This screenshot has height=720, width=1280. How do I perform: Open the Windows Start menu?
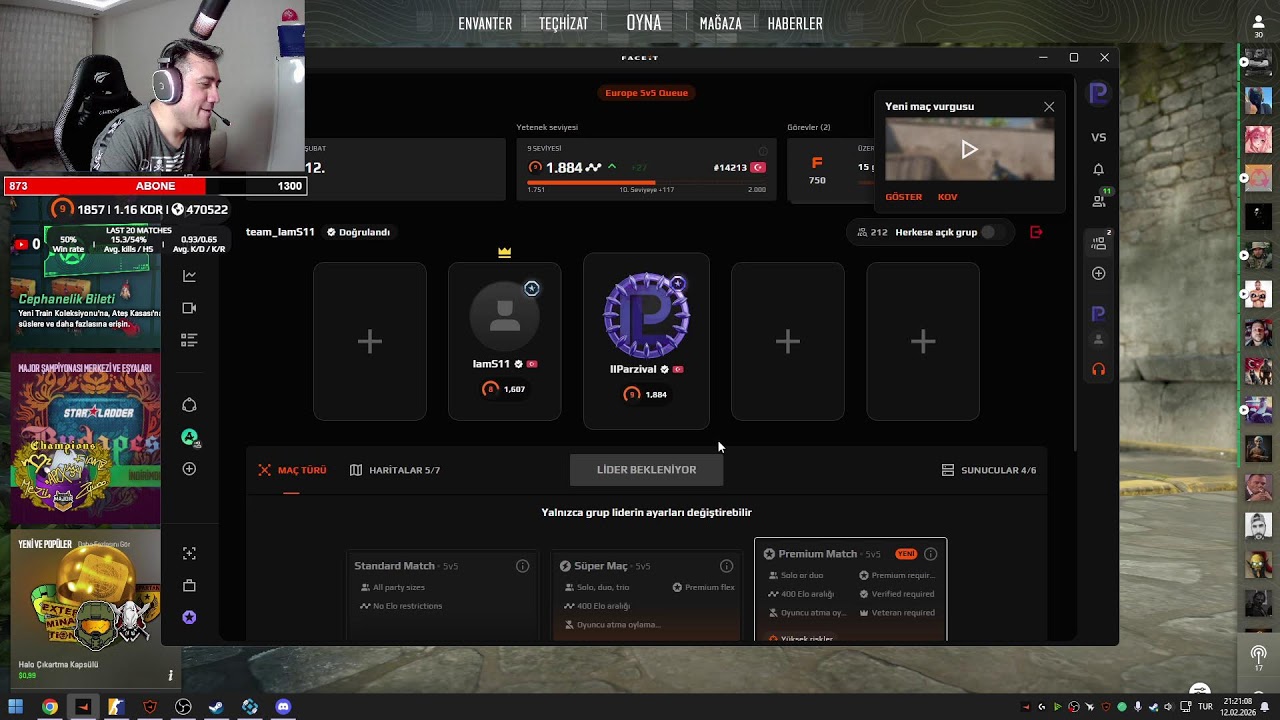point(16,707)
